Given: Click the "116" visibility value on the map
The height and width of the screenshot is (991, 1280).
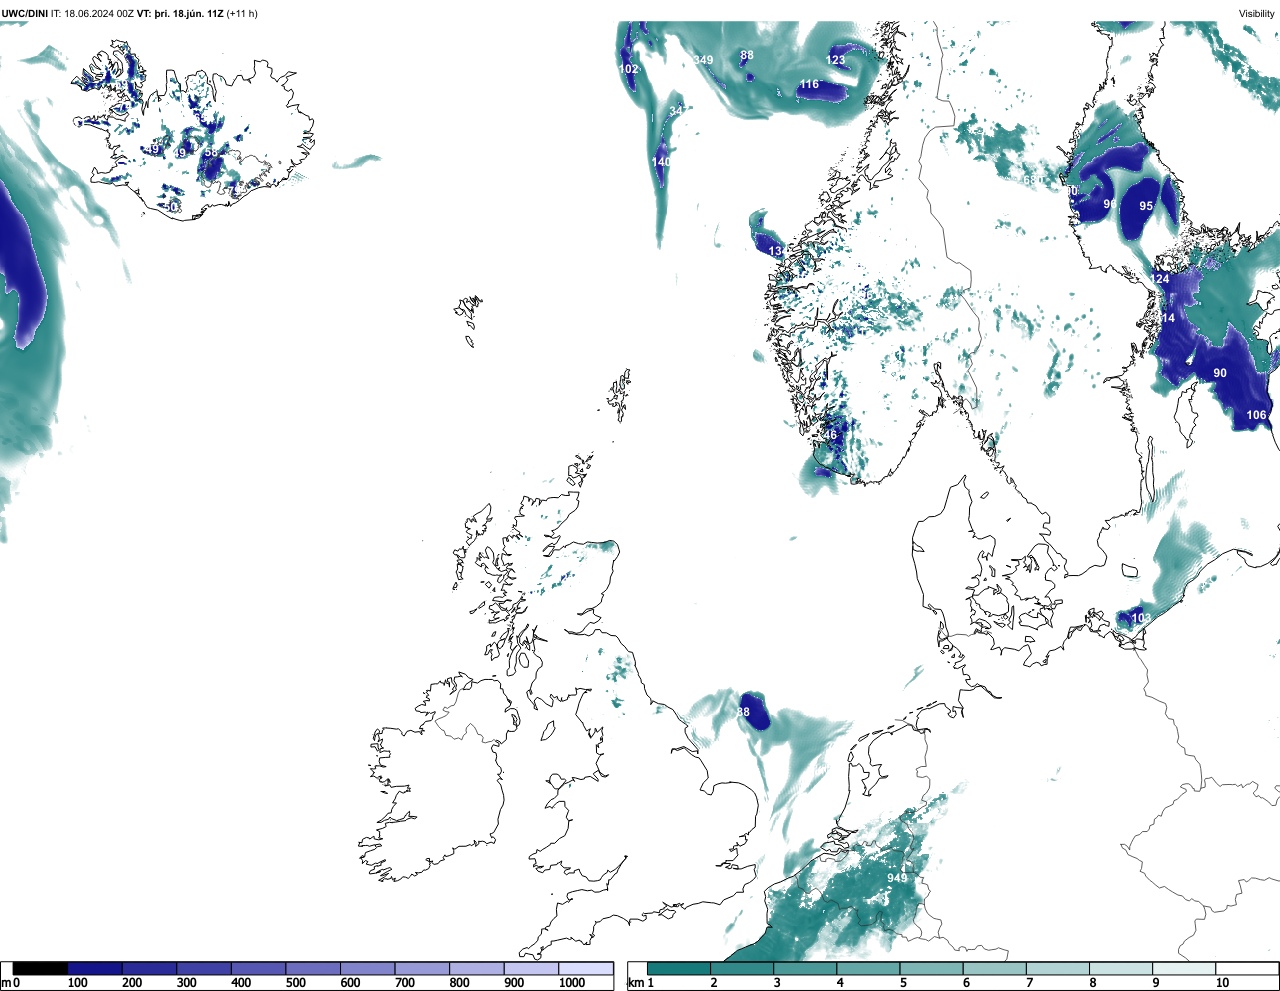Looking at the screenshot, I should click(809, 85).
